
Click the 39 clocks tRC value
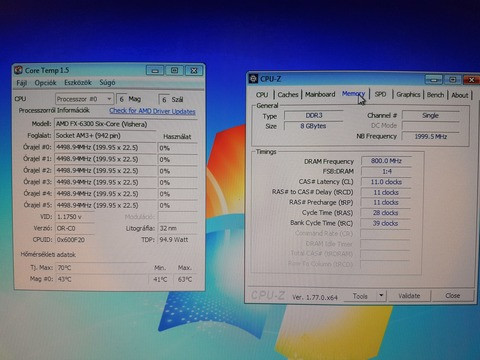(x=386, y=223)
